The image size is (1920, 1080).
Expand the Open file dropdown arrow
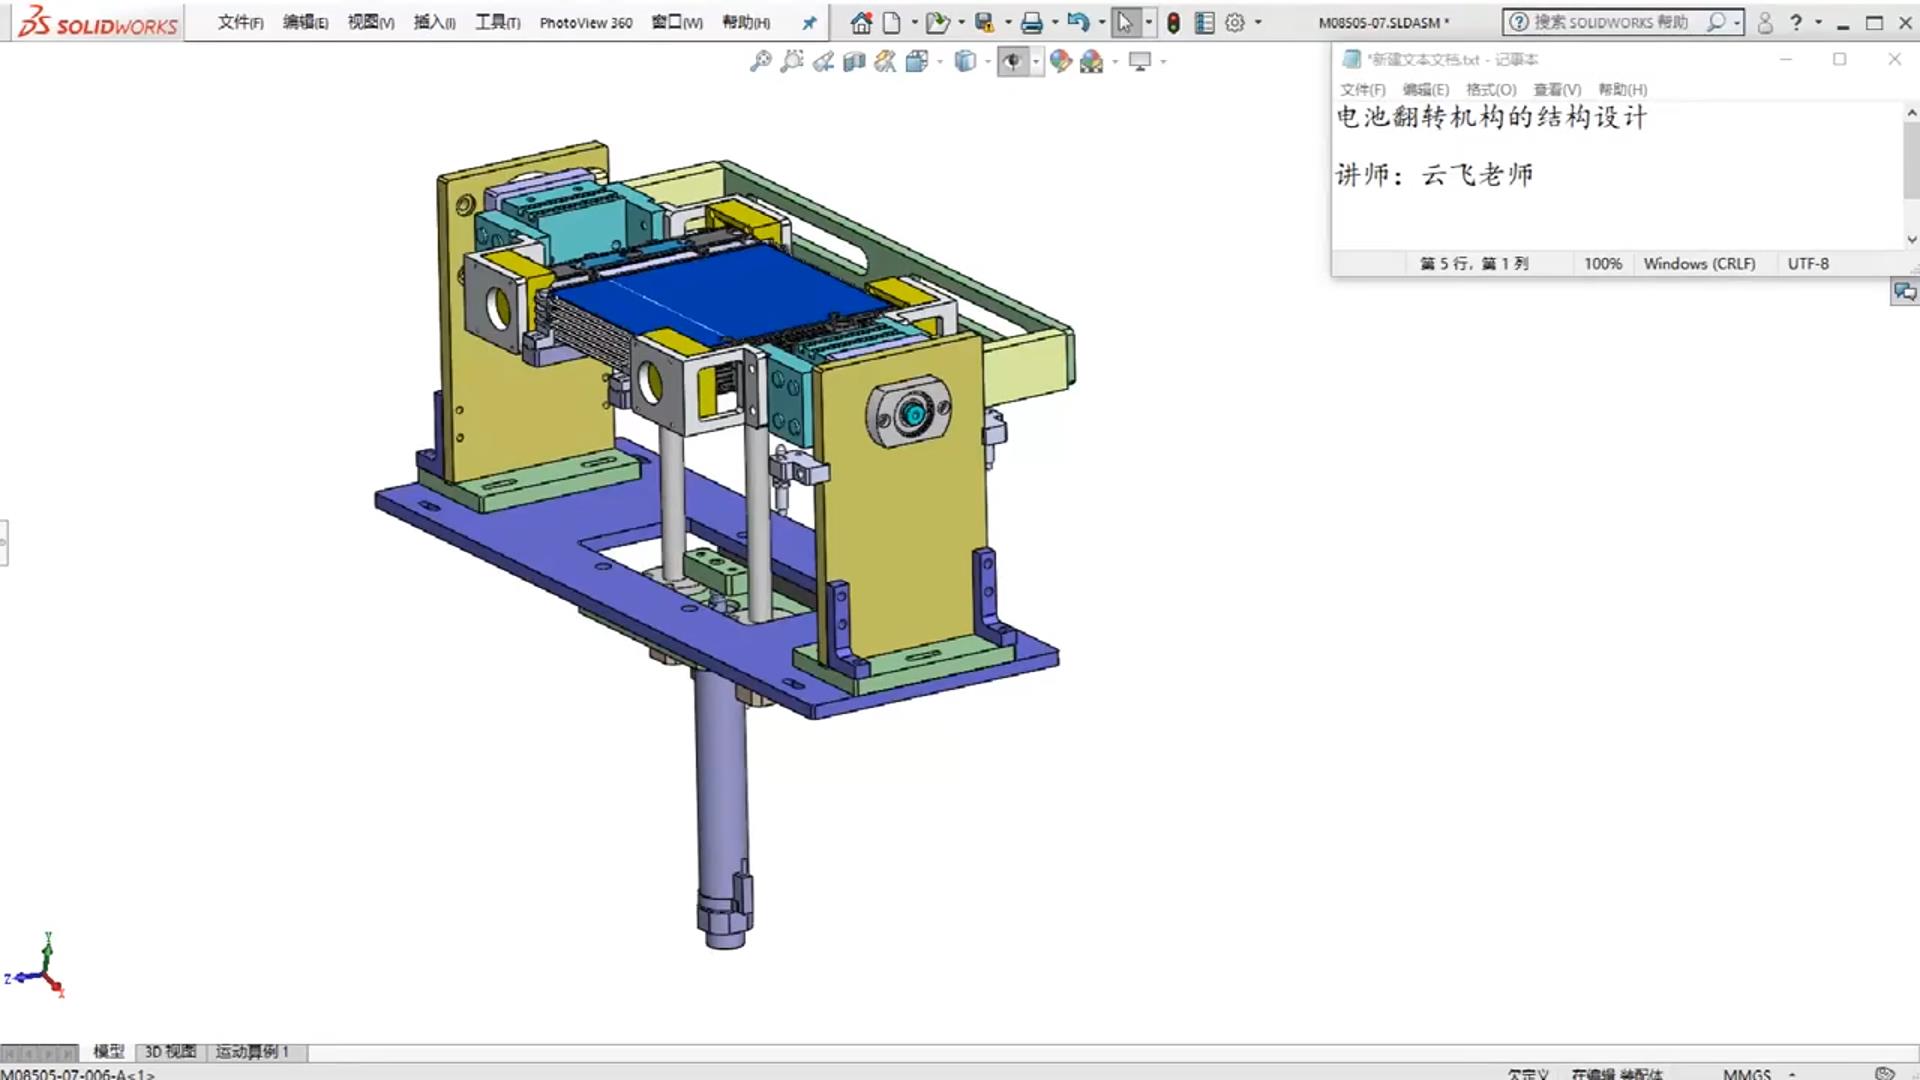tap(961, 22)
